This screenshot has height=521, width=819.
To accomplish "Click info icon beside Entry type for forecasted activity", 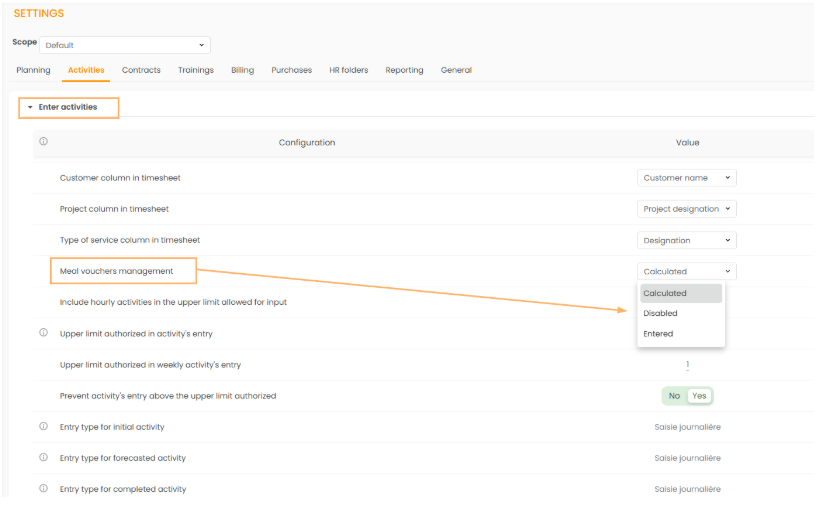I will pyautogui.click(x=43, y=457).
